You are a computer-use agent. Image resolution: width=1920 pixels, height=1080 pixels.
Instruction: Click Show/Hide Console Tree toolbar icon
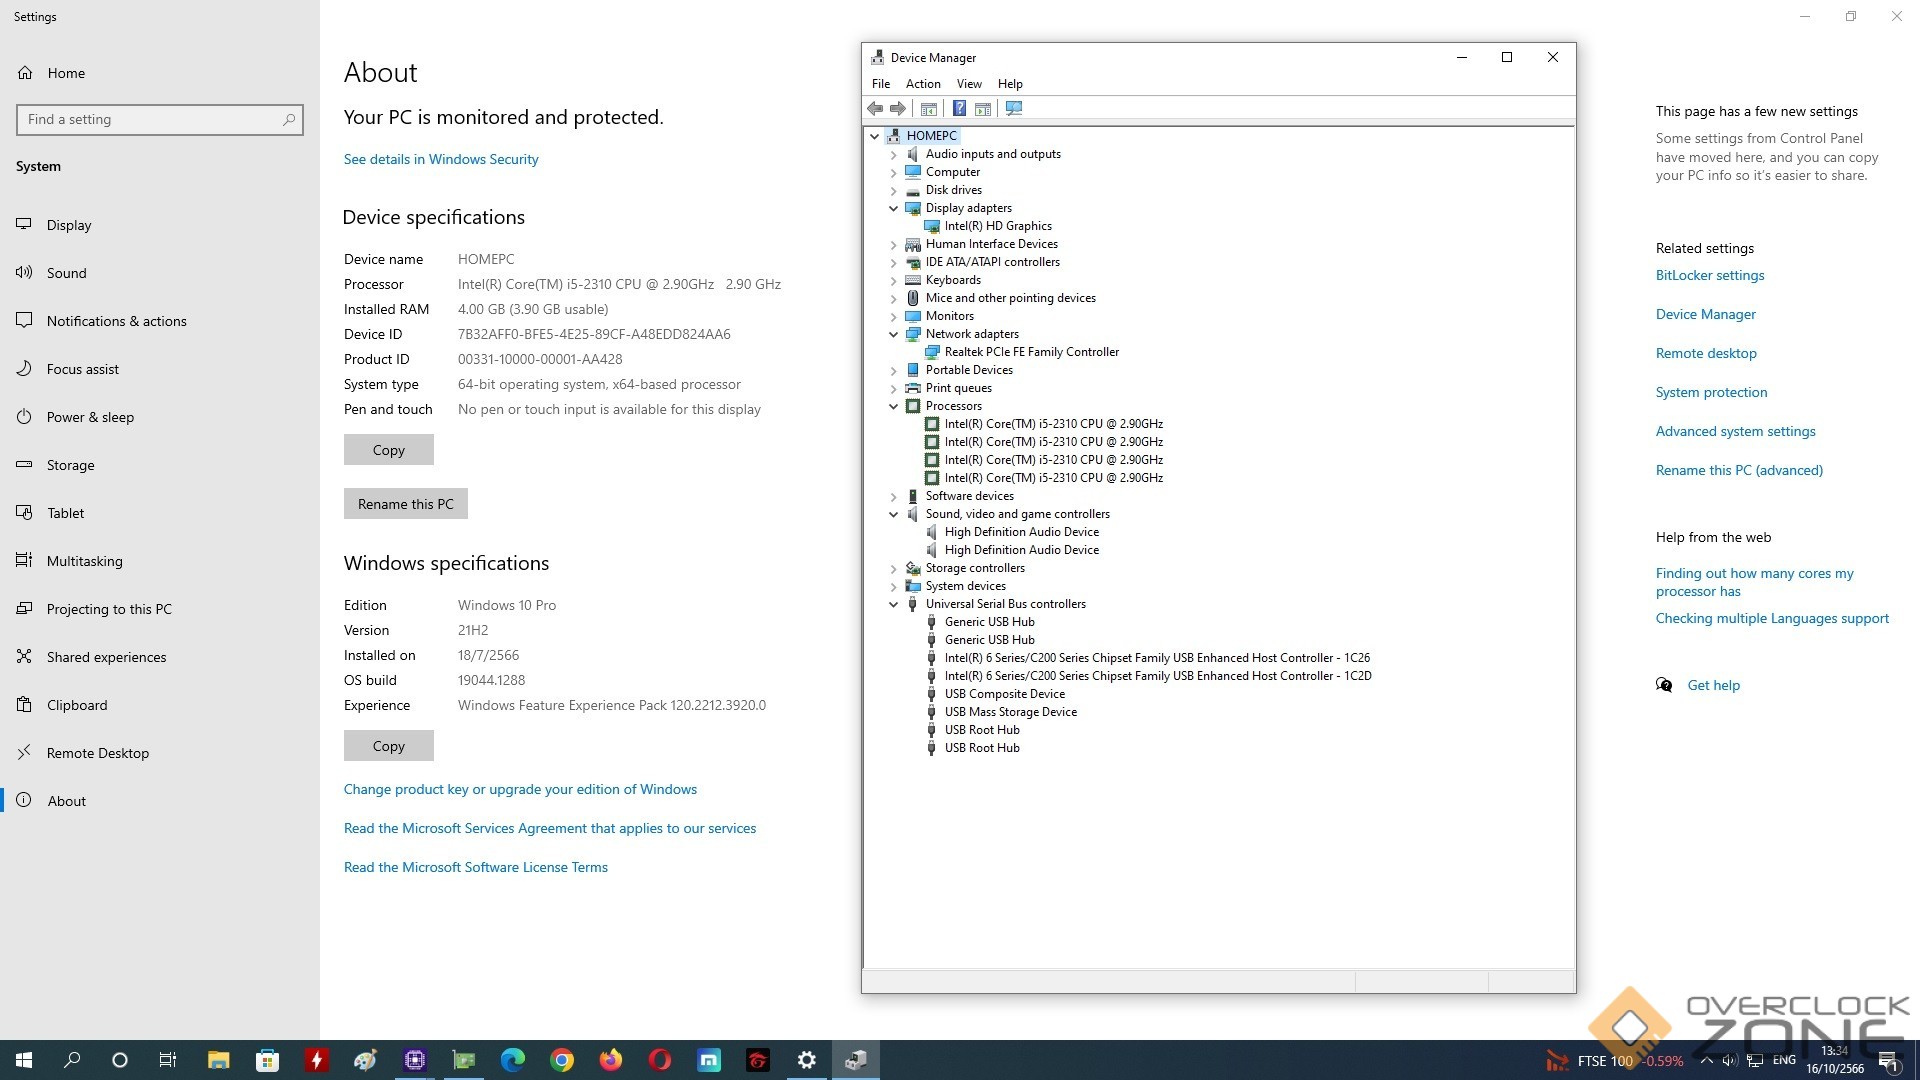(929, 108)
